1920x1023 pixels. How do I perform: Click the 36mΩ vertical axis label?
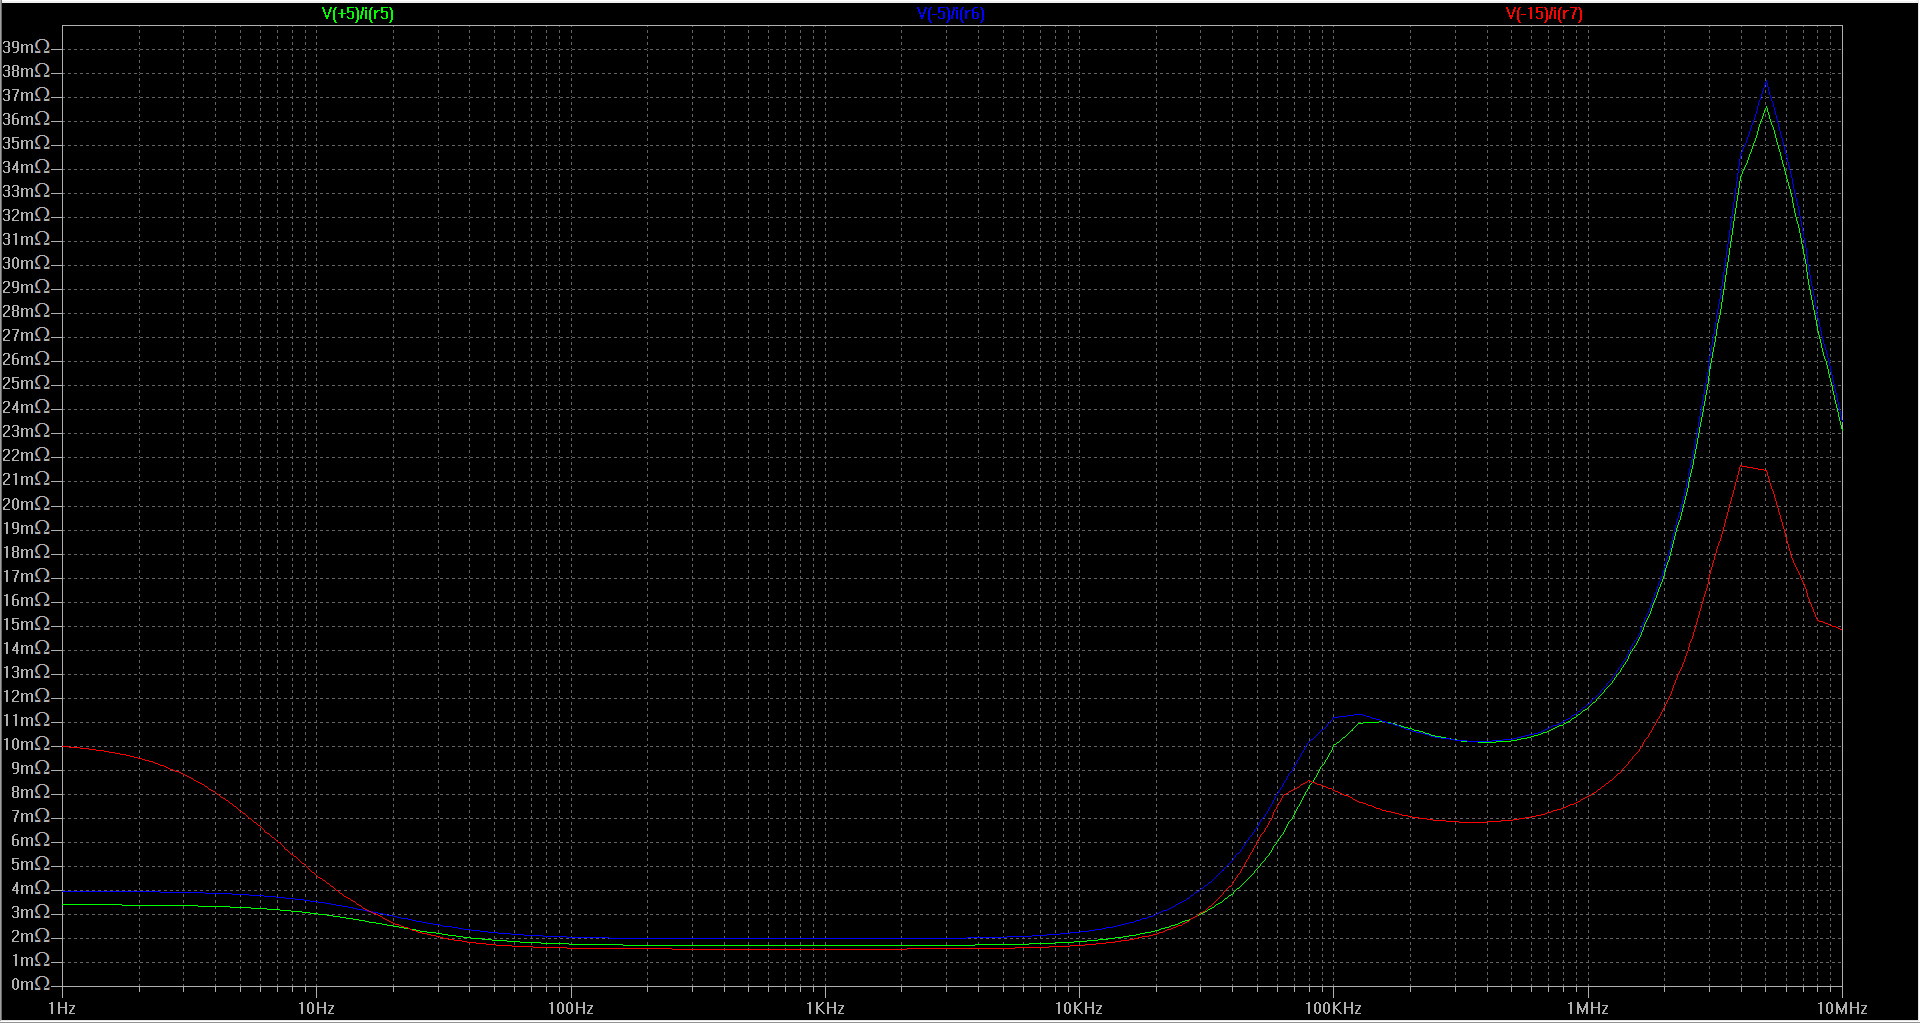[26, 119]
